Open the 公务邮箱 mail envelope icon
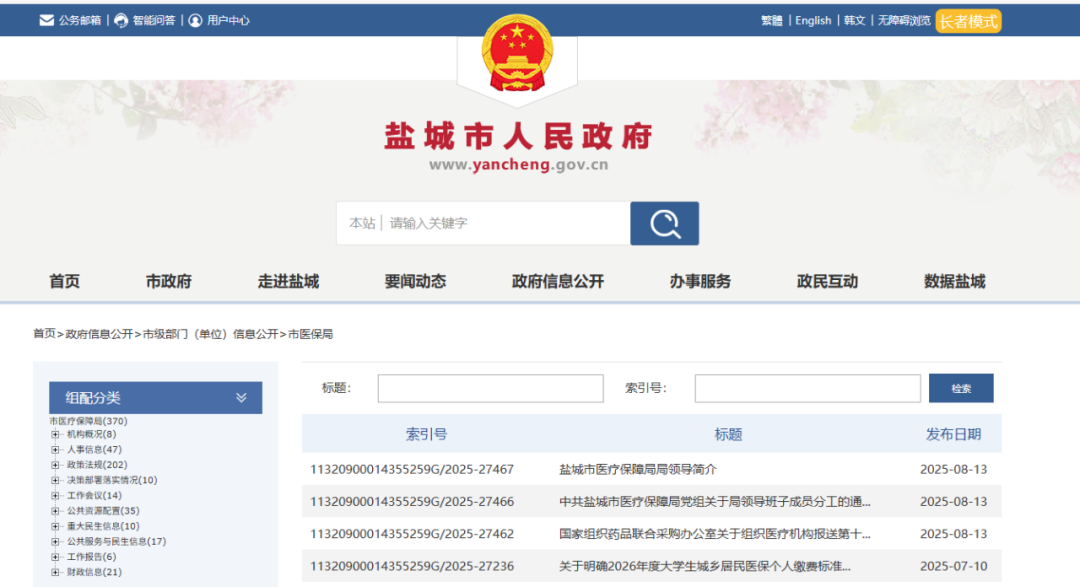1080x587 pixels. pos(47,21)
